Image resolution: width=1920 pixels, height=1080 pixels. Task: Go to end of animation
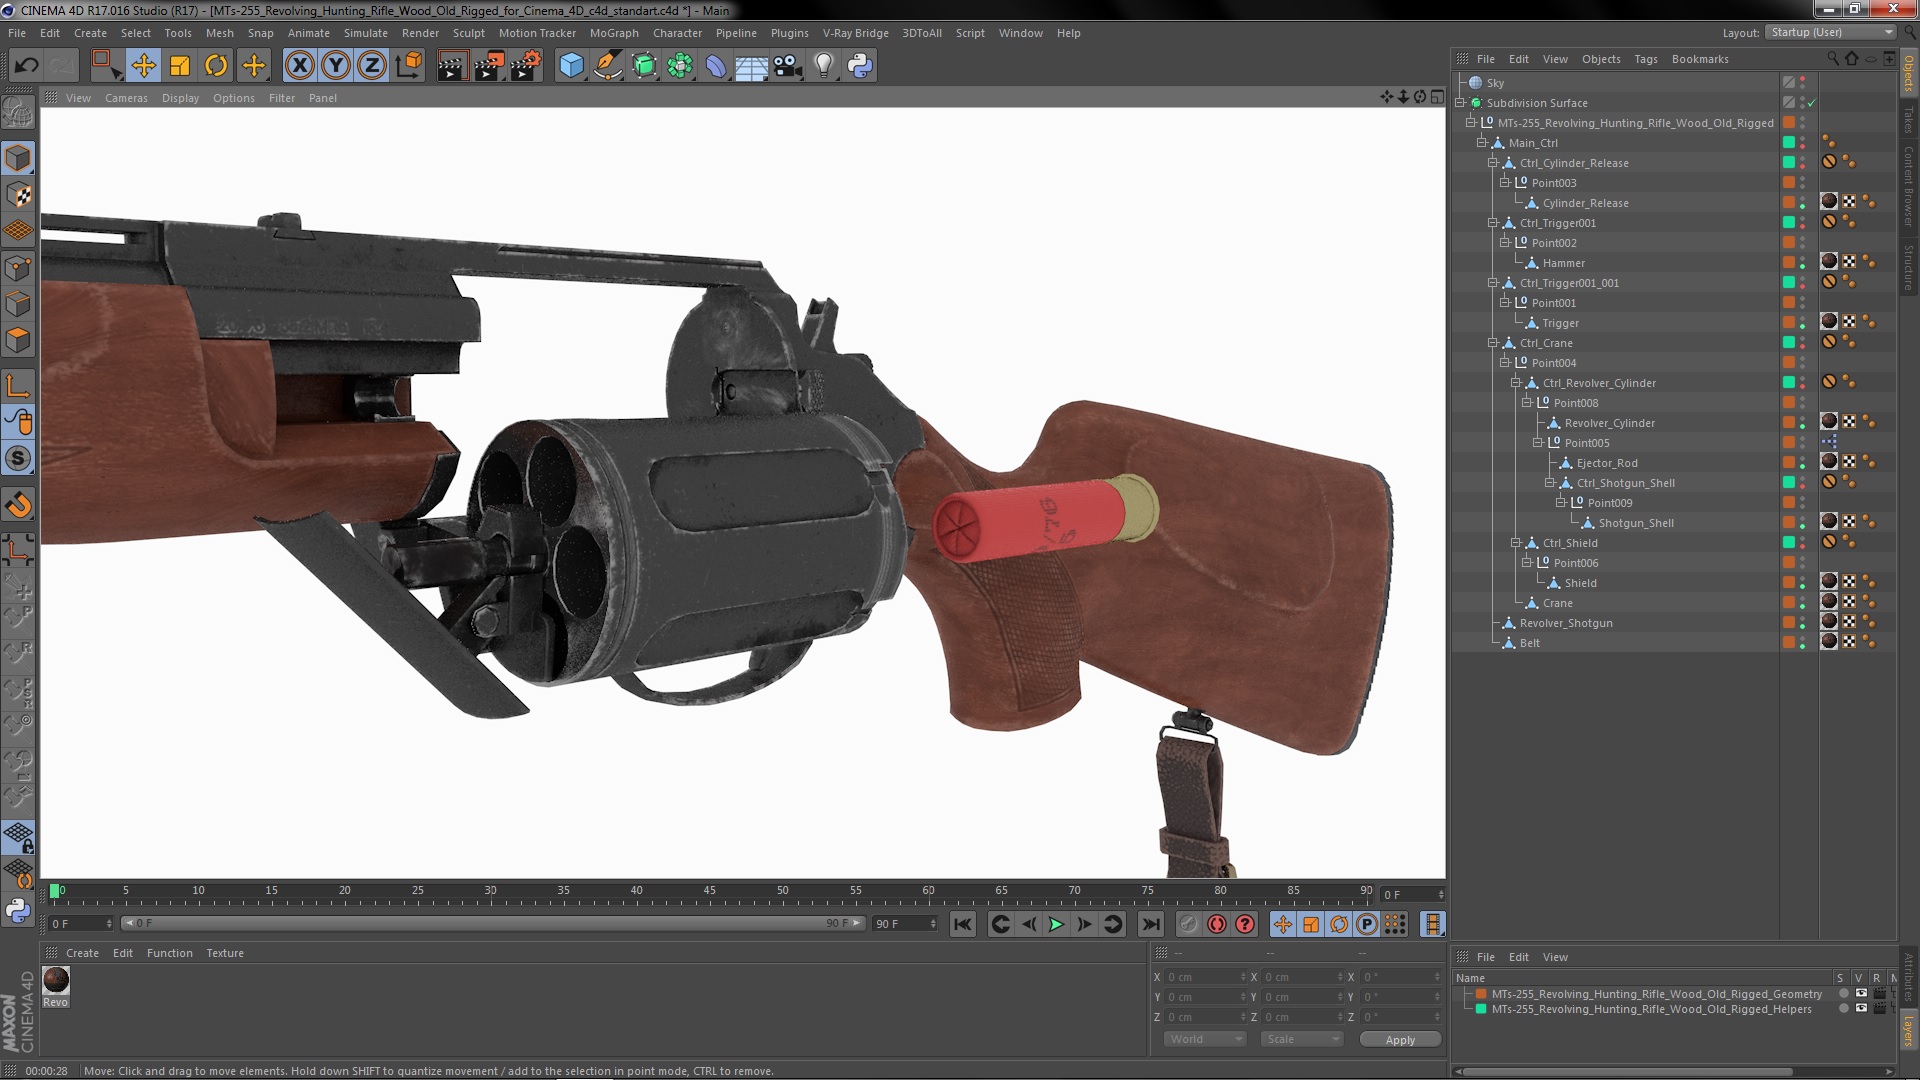pos(1151,925)
